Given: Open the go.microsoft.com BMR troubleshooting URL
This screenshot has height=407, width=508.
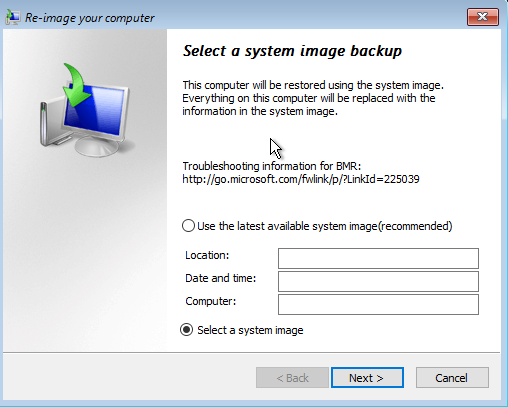Looking at the screenshot, I should [x=301, y=179].
